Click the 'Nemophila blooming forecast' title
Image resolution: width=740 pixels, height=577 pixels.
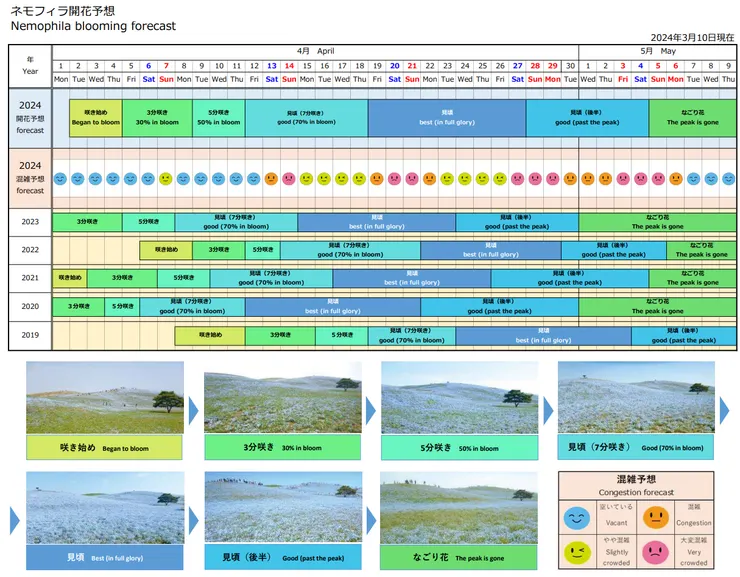(93, 26)
